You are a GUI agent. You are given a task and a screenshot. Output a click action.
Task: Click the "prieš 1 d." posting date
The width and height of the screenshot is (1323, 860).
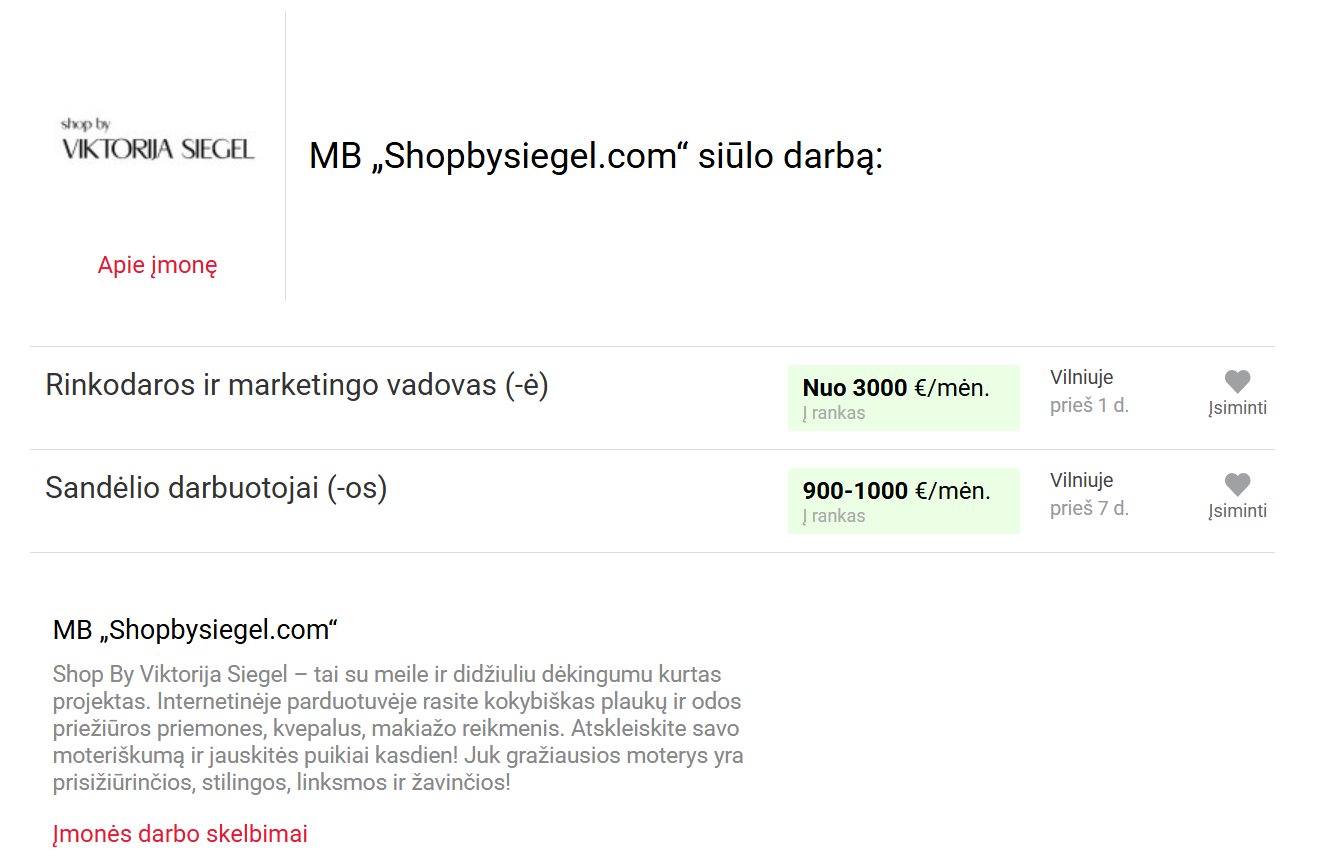[x=1089, y=405]
